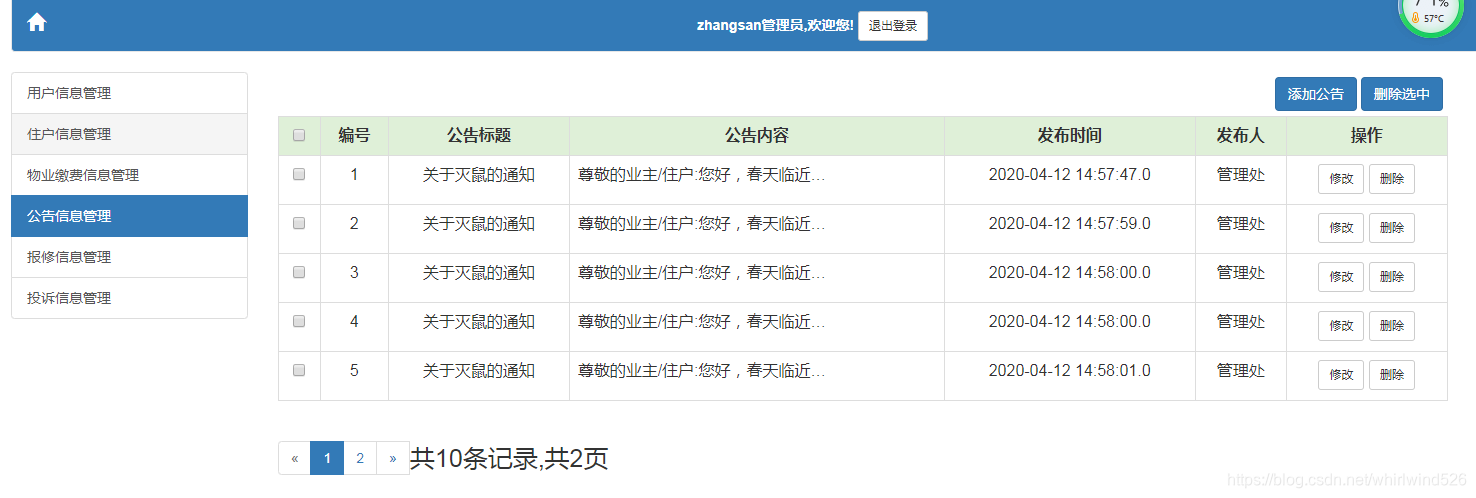Click zhangsan管理员,欢迎您! greeting text
Image resolution: width=1476 pixels, height=498 pixels.
[x=775, y=26]
